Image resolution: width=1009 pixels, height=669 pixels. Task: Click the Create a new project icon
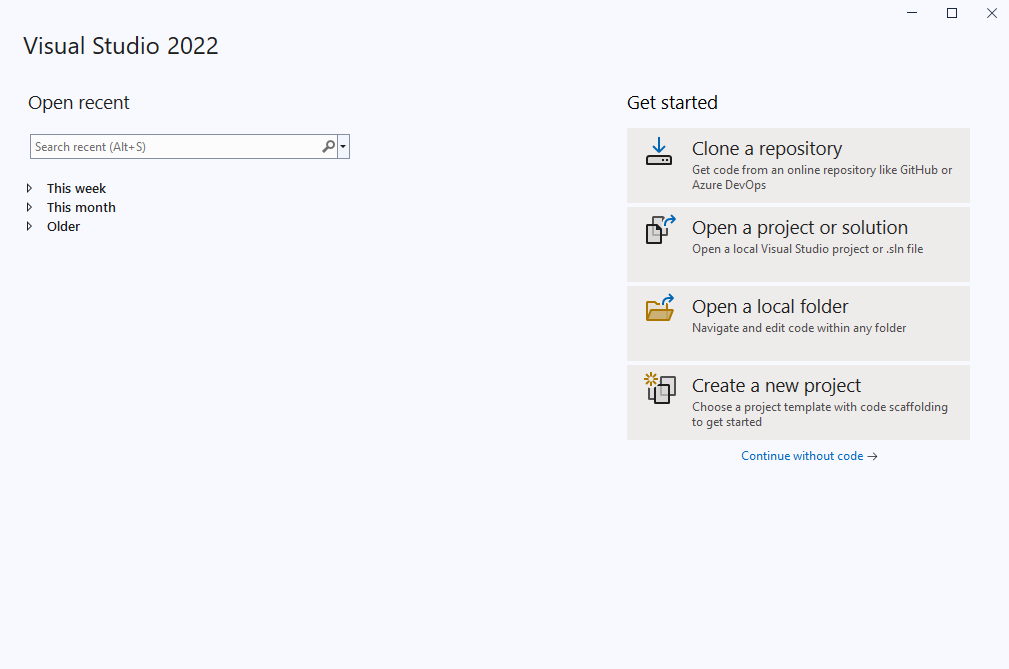click(x=659, y=387)
